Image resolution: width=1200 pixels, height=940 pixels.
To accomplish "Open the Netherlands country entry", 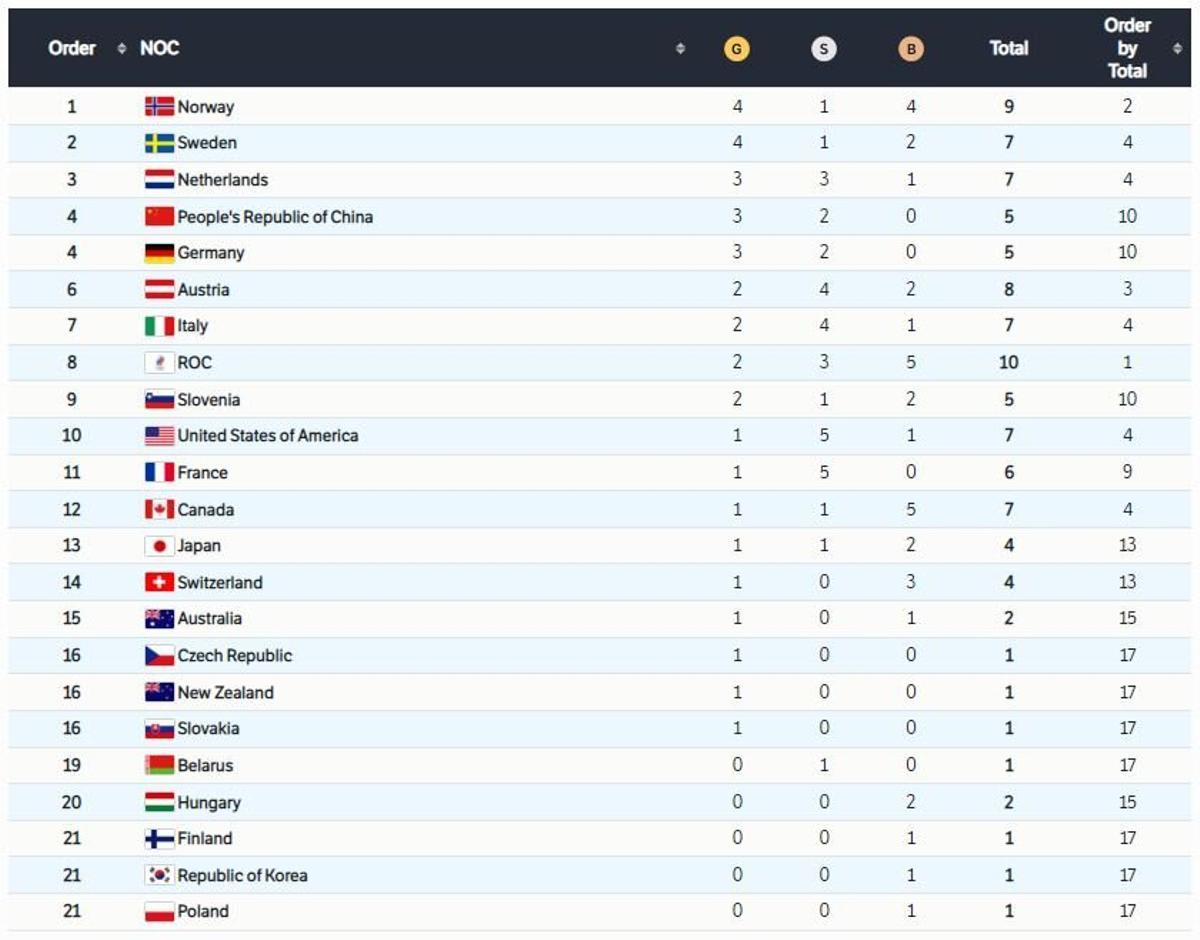I will click(x=222, y=179).
